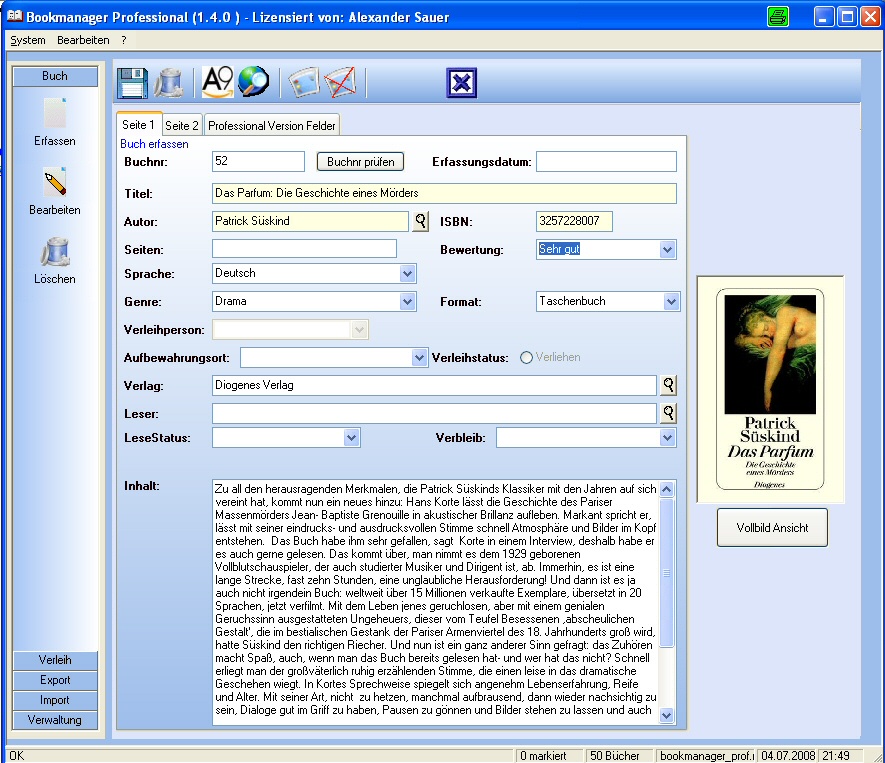This screenshot has height=763, width=885.
Task: Open the A9 Amazon lookup tool
Action: tap(217, 82)
